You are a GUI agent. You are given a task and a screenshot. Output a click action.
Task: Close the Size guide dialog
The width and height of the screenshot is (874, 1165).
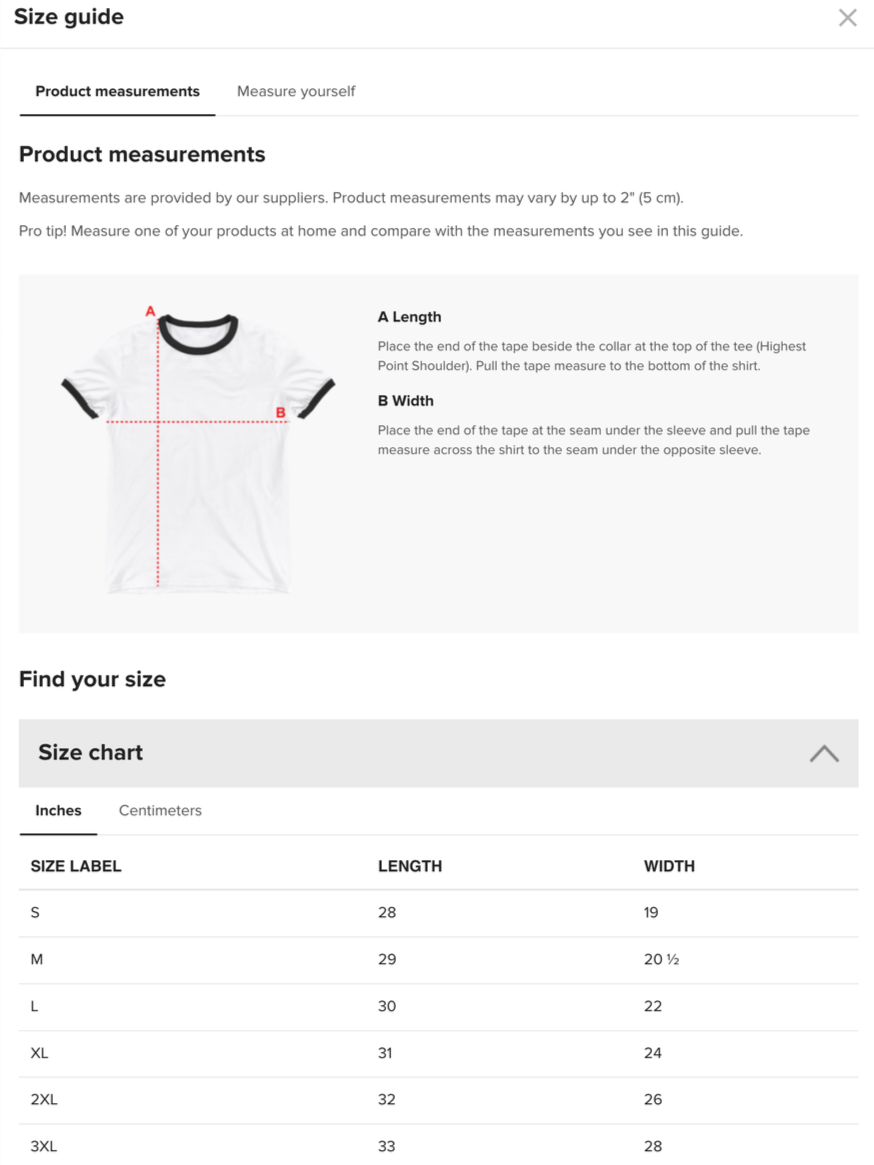point(847,18)
